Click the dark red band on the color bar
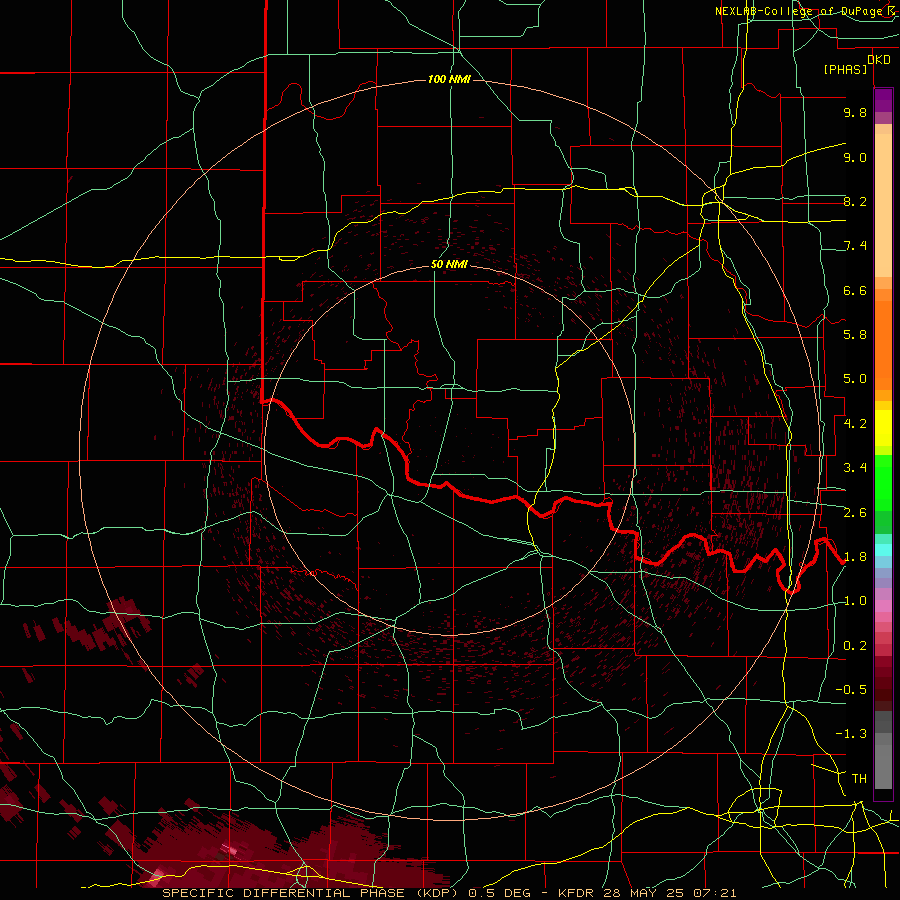Viewport: 900px width, 900px height. [883, 678]
